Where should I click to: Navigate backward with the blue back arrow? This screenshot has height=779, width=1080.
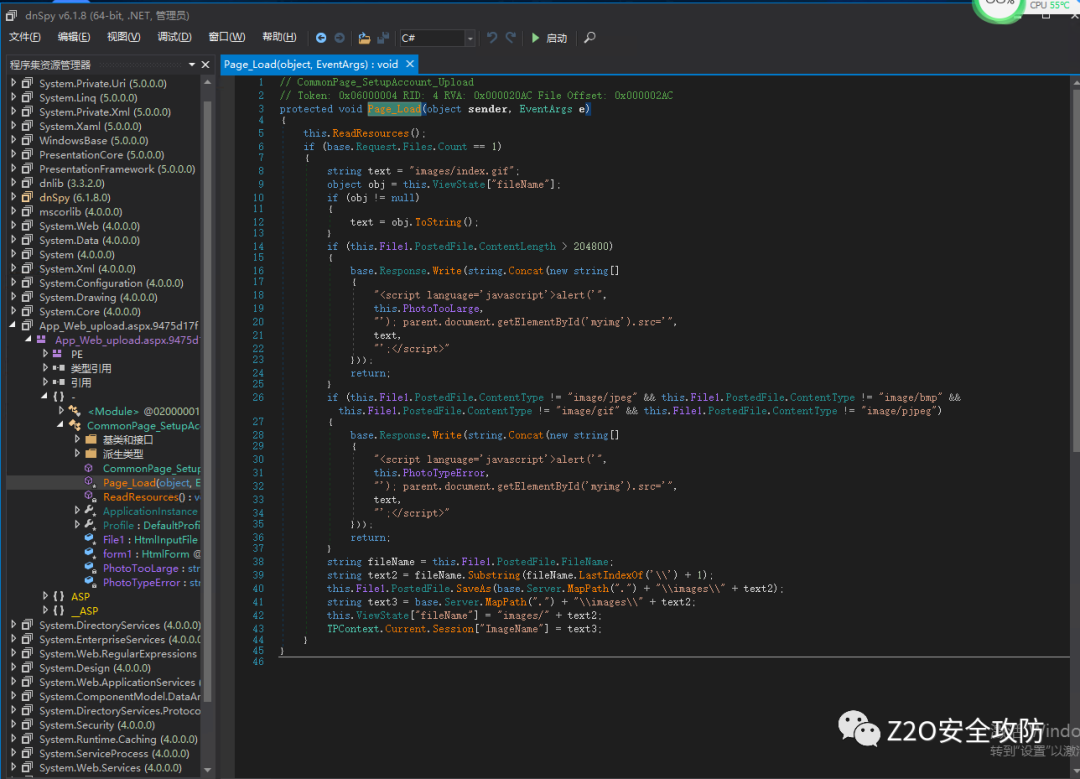321,38
